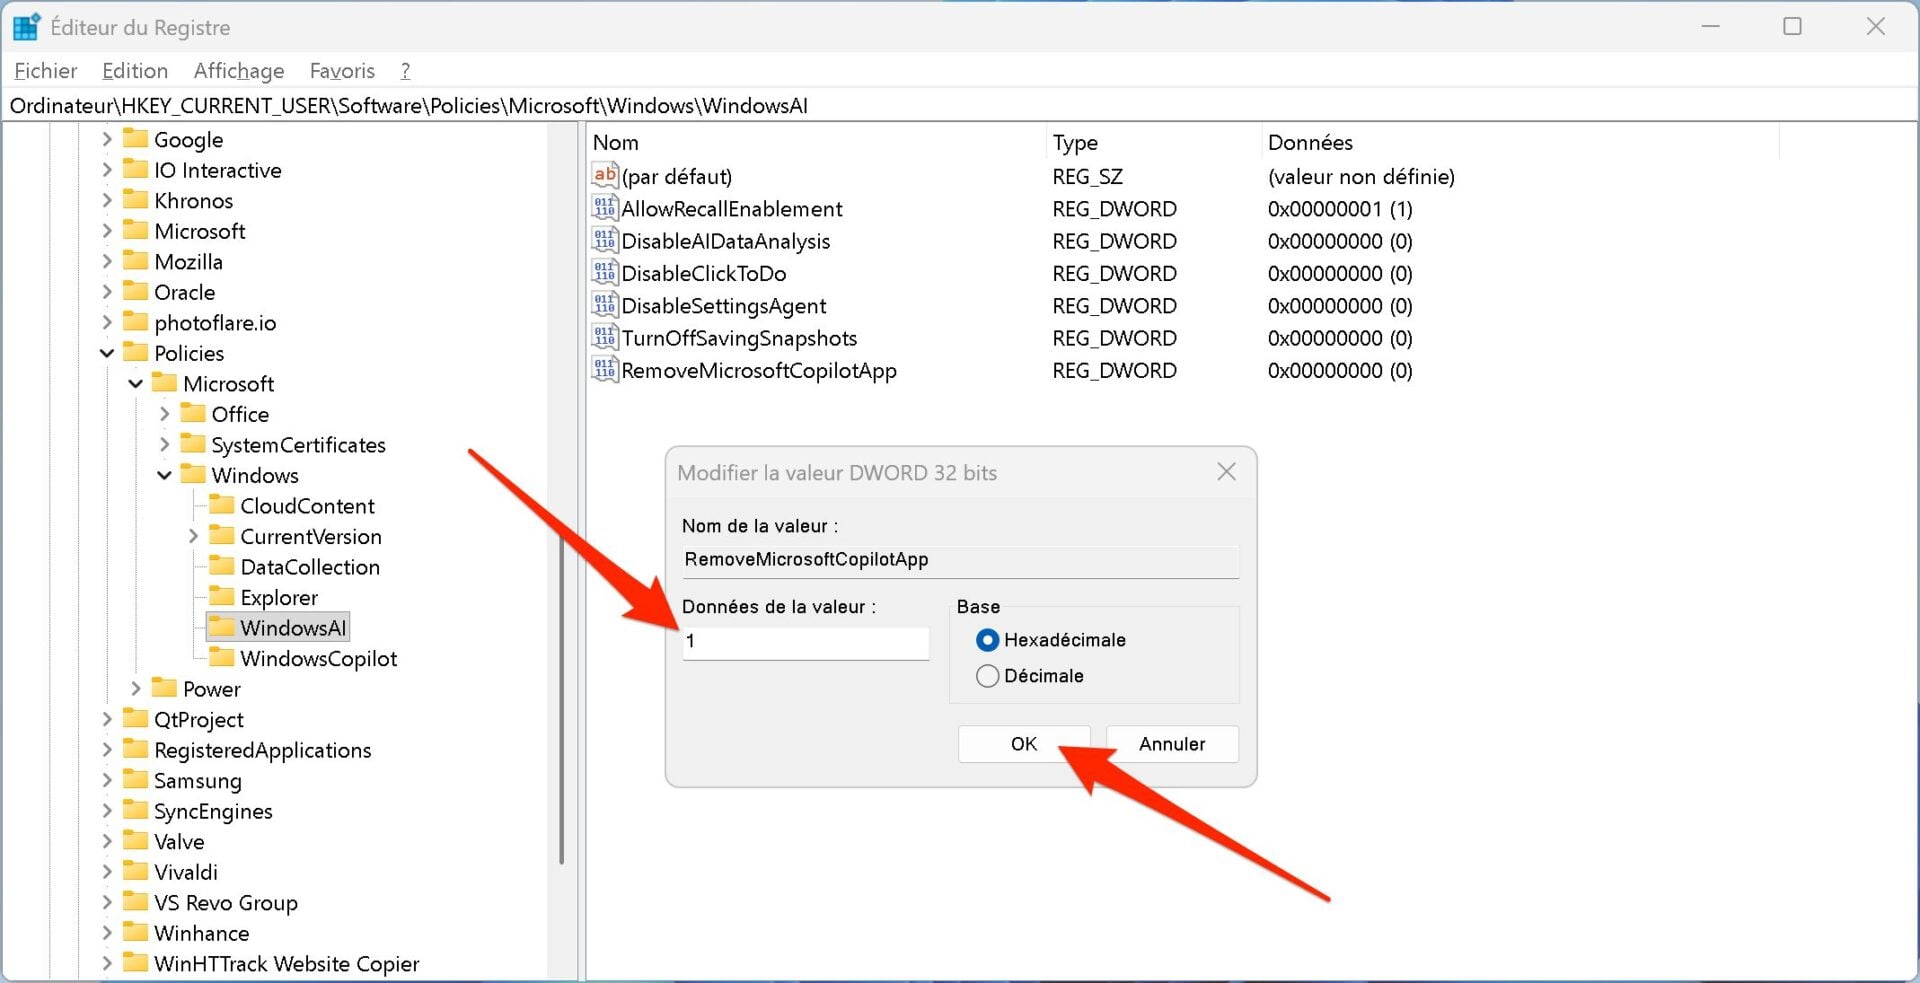Click the DisableClickToDo DWORD icon

pos(605,273)
